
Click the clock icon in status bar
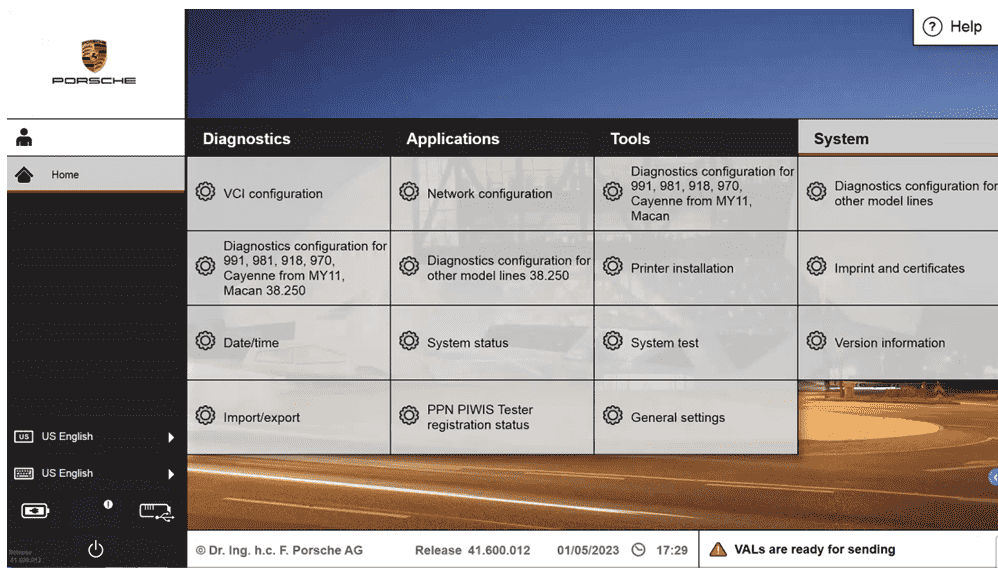coord(638,549)
